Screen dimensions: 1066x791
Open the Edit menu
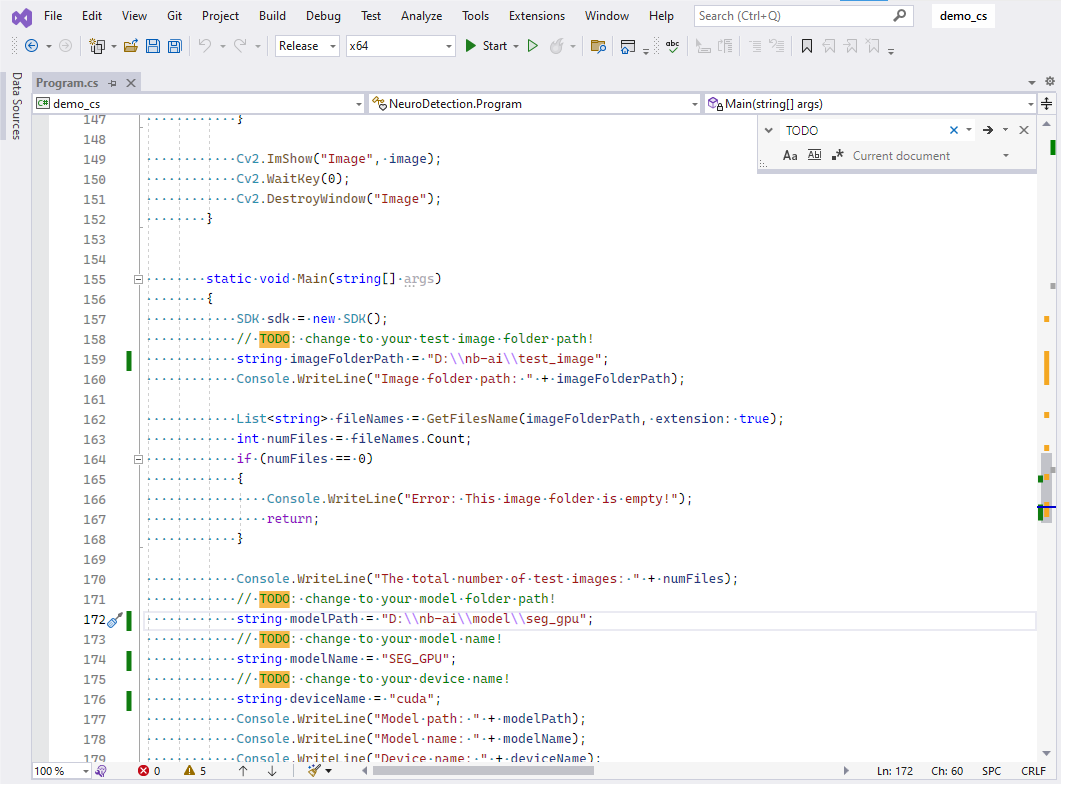tap(92, 16)
